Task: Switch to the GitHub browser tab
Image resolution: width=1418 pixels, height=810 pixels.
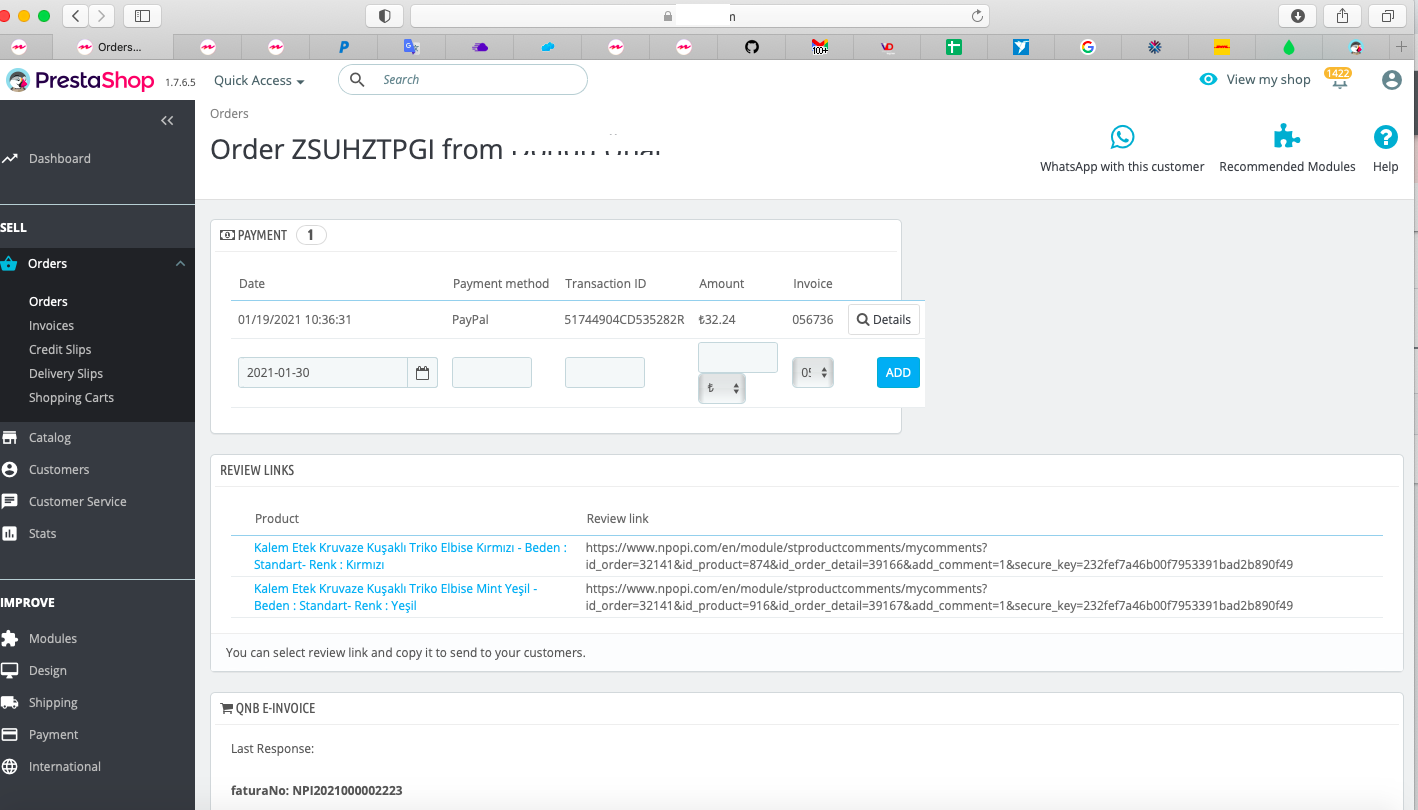Action: click(752, 47)
